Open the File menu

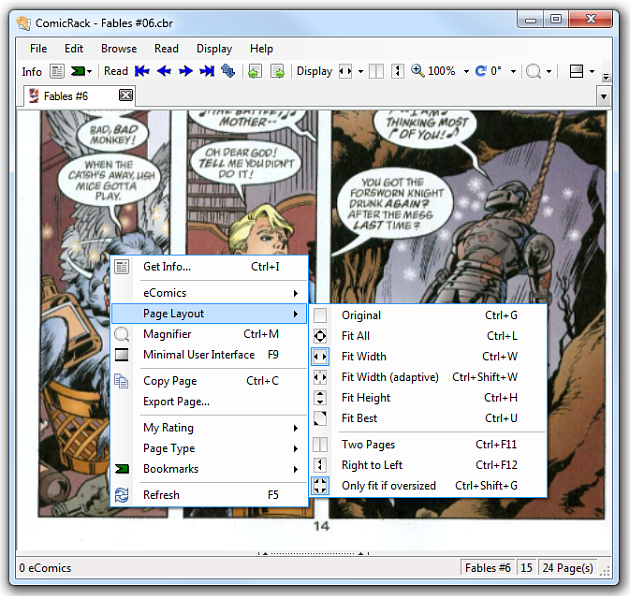[39, 49]
